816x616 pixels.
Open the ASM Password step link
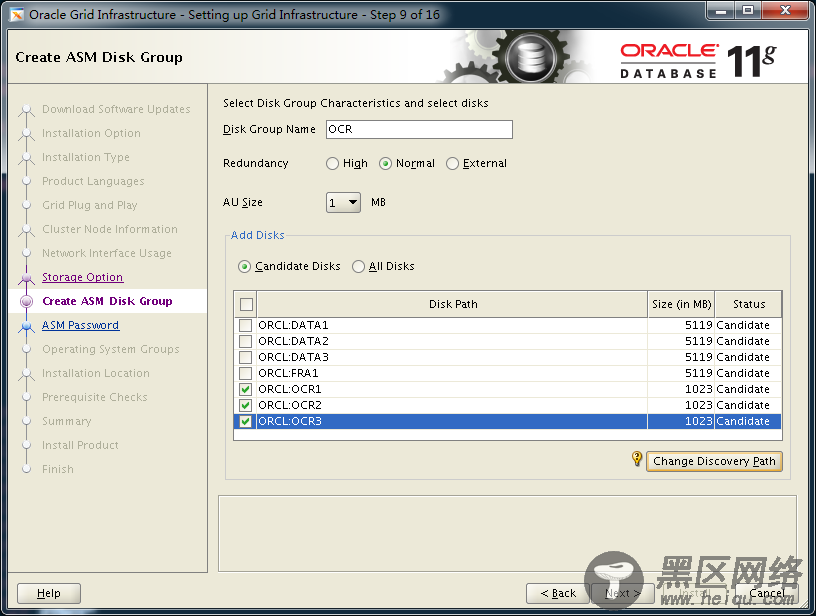[81, 325]
